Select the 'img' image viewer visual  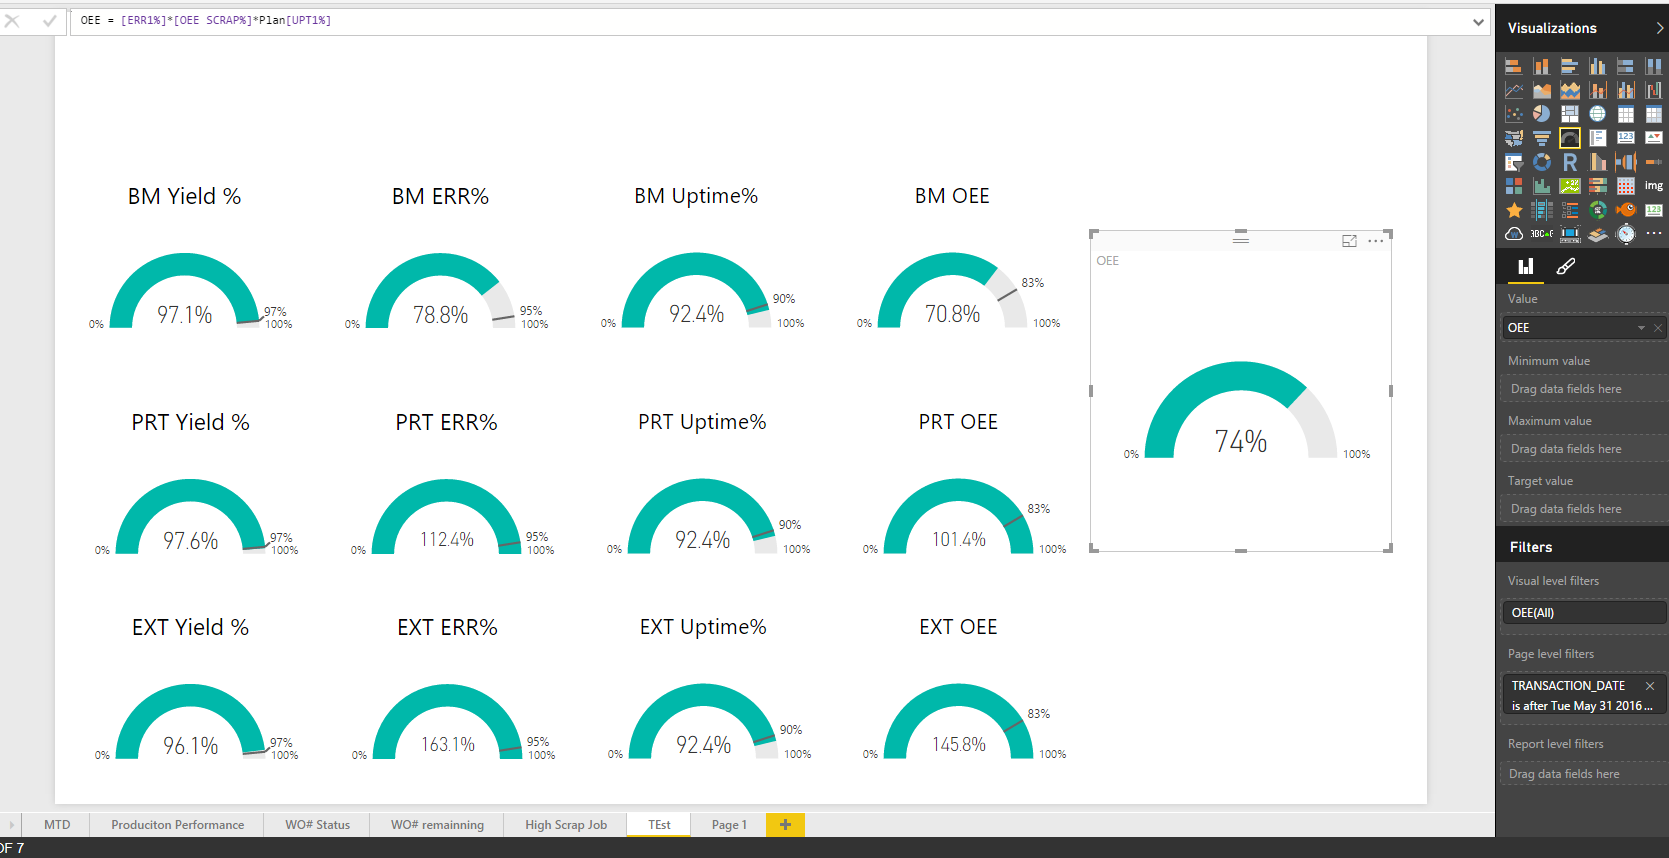(x=1654, y=186)
